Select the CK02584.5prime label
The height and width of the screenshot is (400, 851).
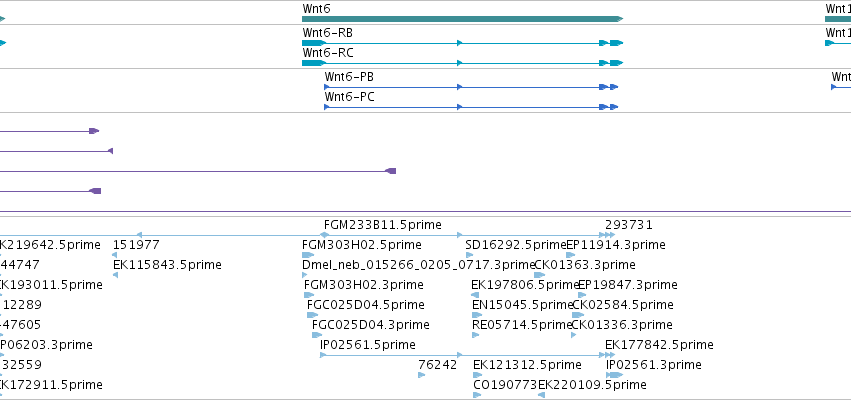pyautogui.click(x=623, y=305)
